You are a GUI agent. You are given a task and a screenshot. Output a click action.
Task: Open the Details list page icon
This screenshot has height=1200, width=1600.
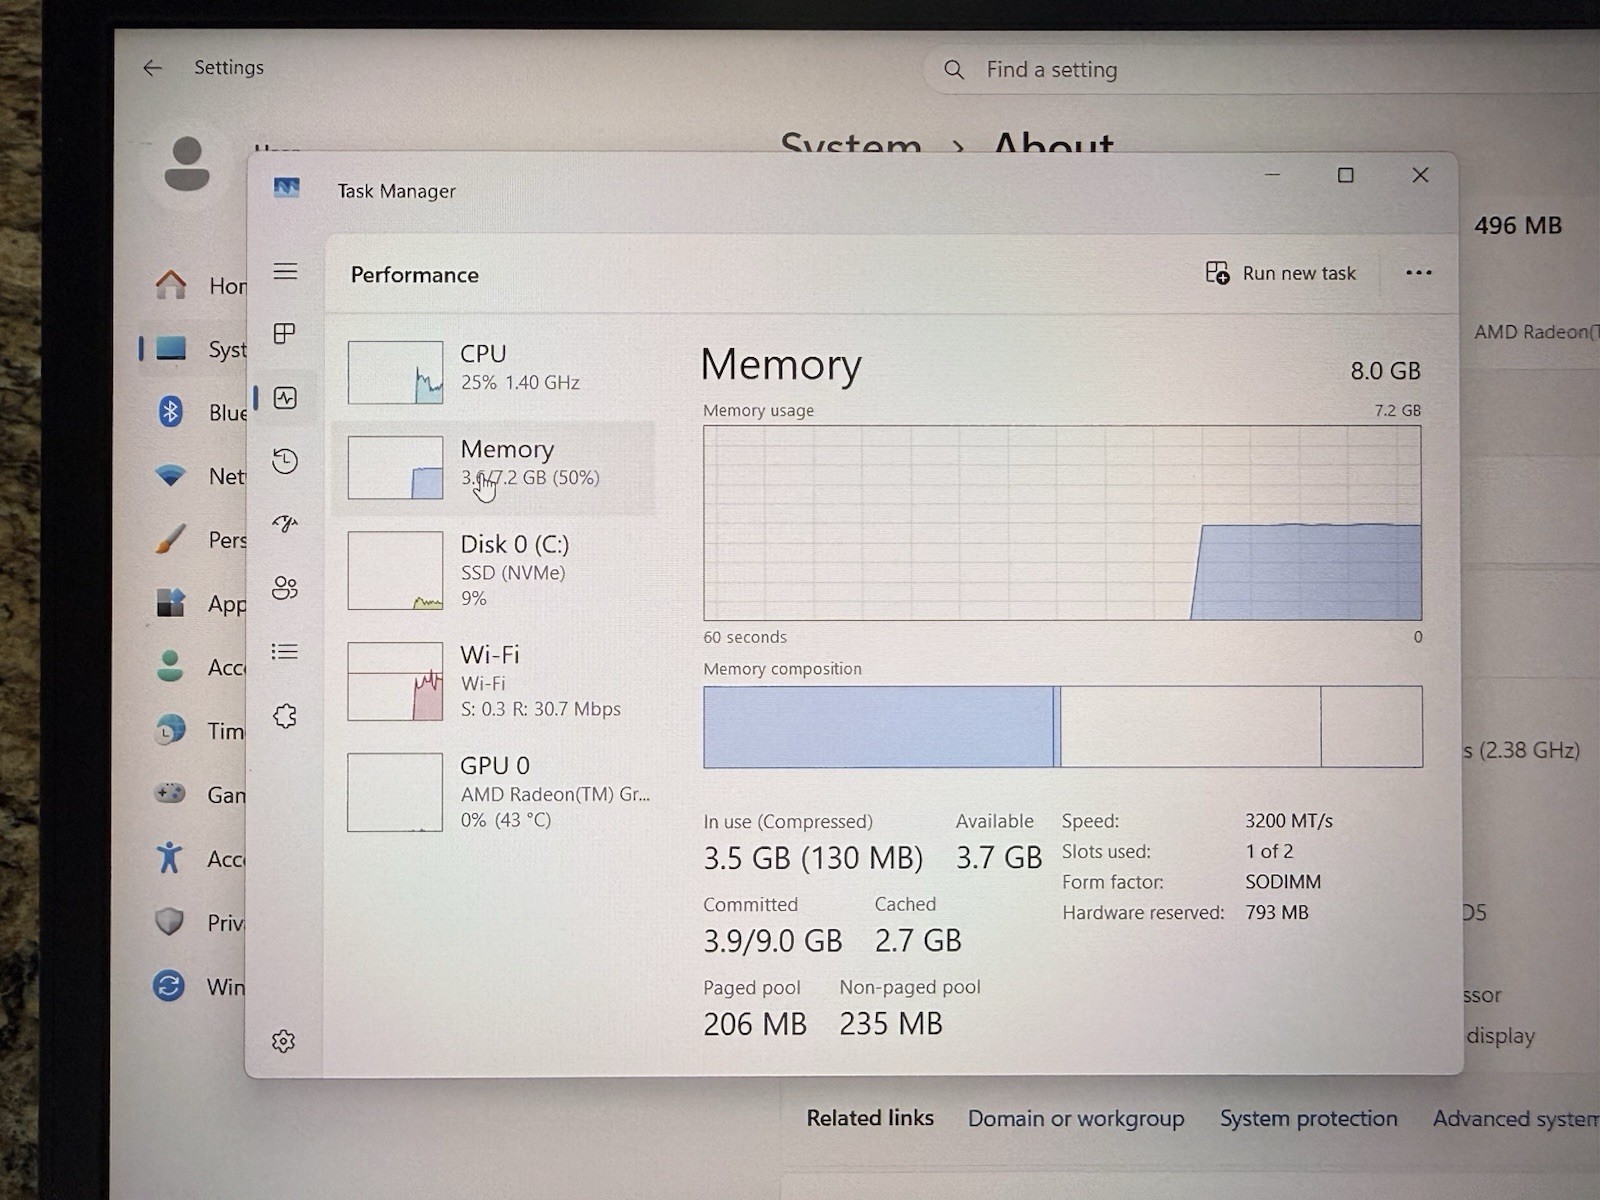[285, 652]
